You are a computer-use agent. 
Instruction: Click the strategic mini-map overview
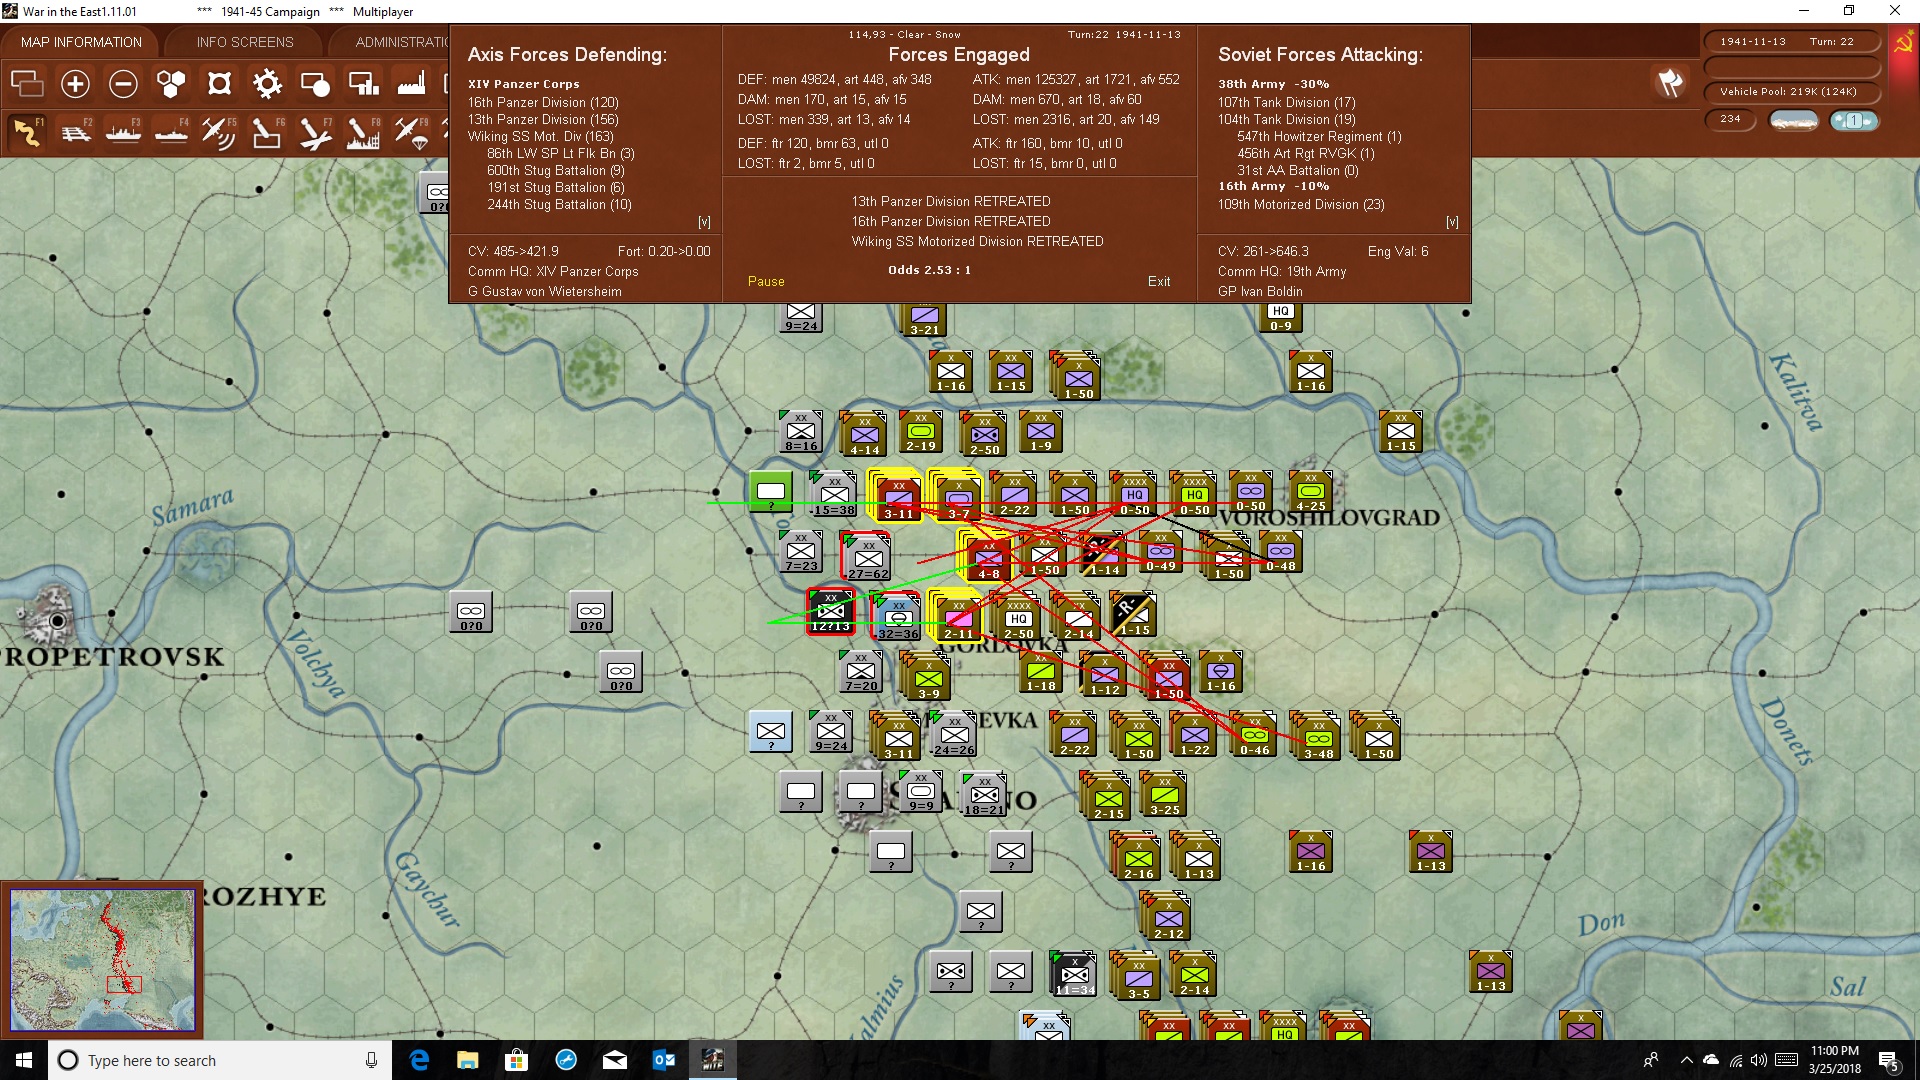[103, 960]
